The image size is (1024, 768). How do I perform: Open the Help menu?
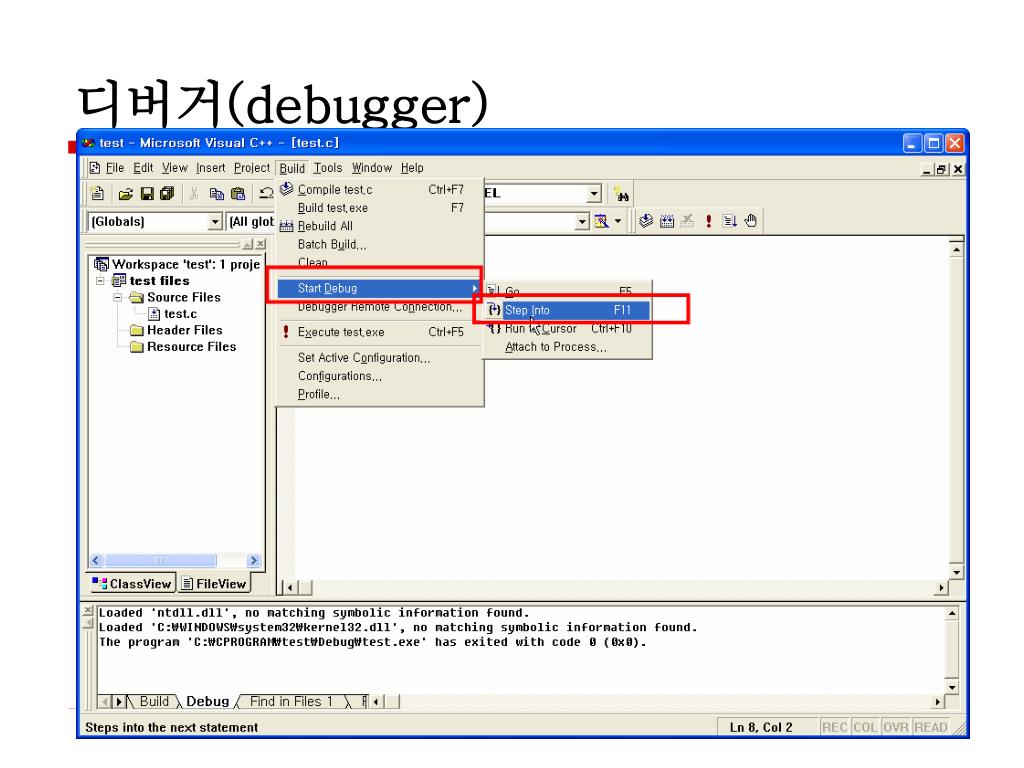pos(411,168)
